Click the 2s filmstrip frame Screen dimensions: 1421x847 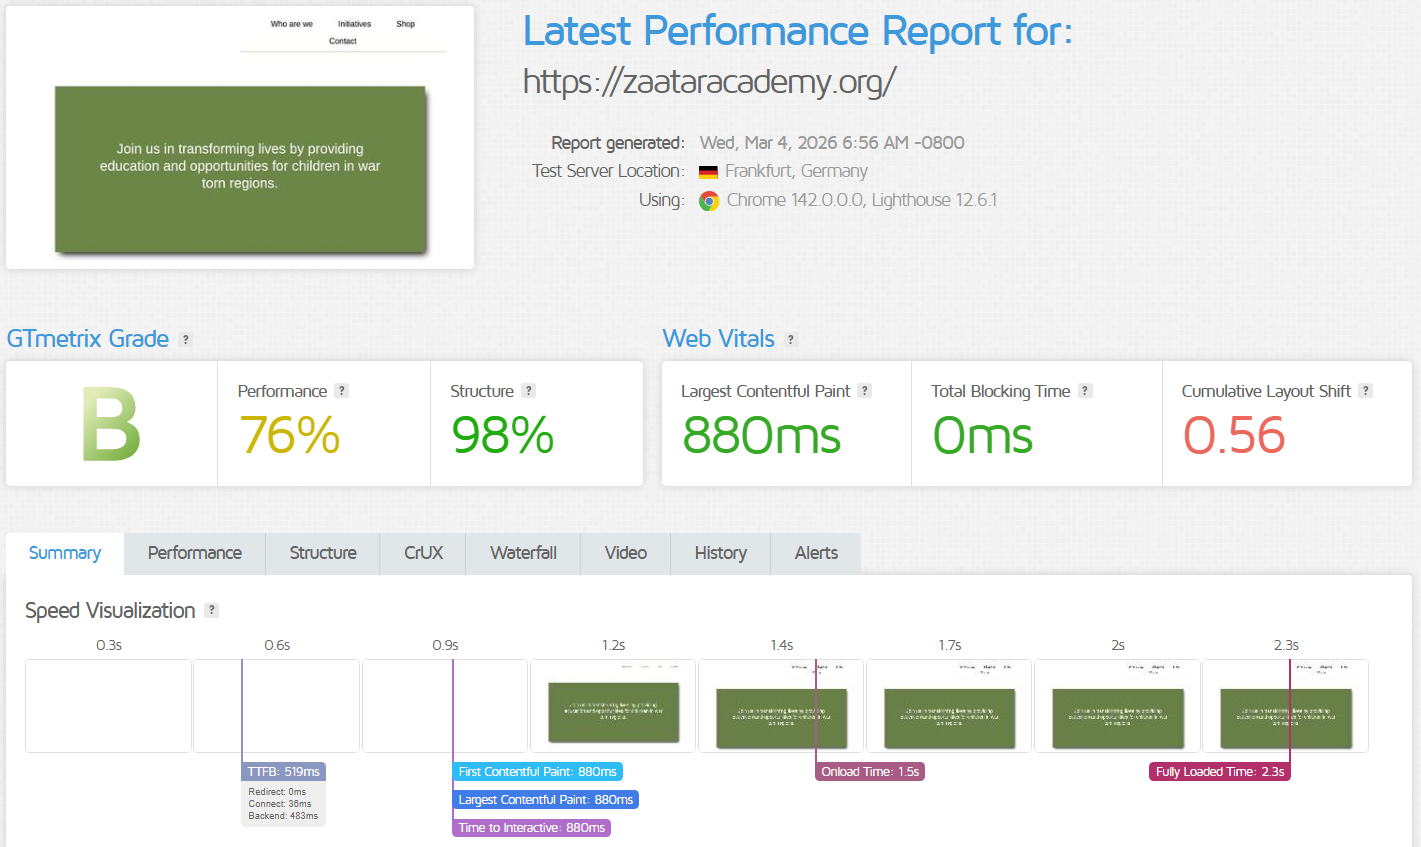1117,706
